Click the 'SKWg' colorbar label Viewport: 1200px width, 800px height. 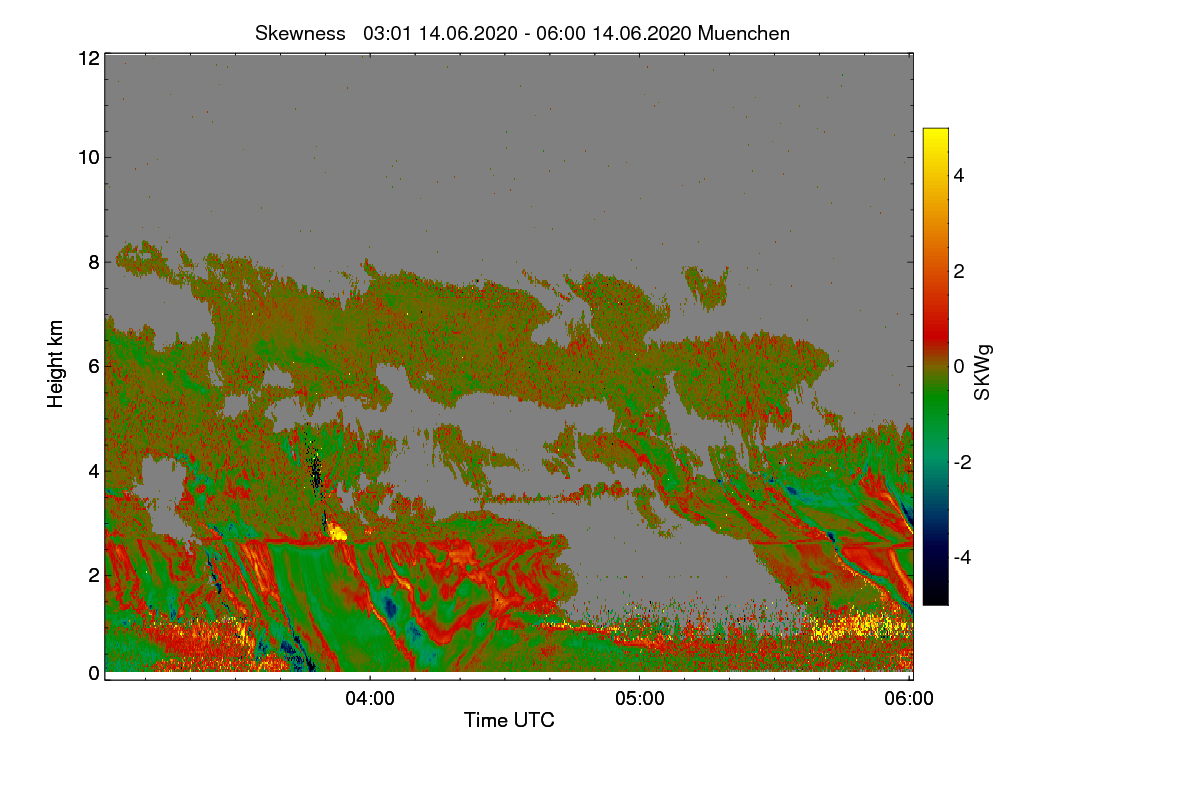[983, 372]
